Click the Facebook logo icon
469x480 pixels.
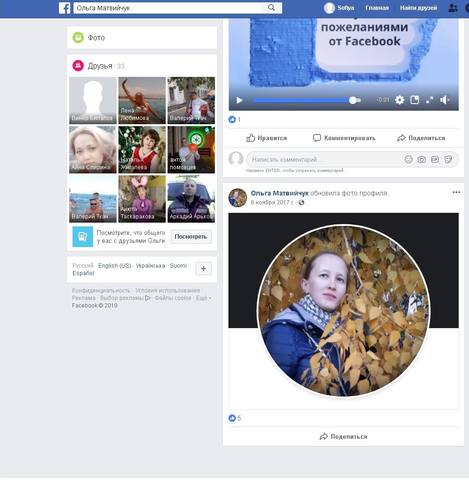[65, 8]
